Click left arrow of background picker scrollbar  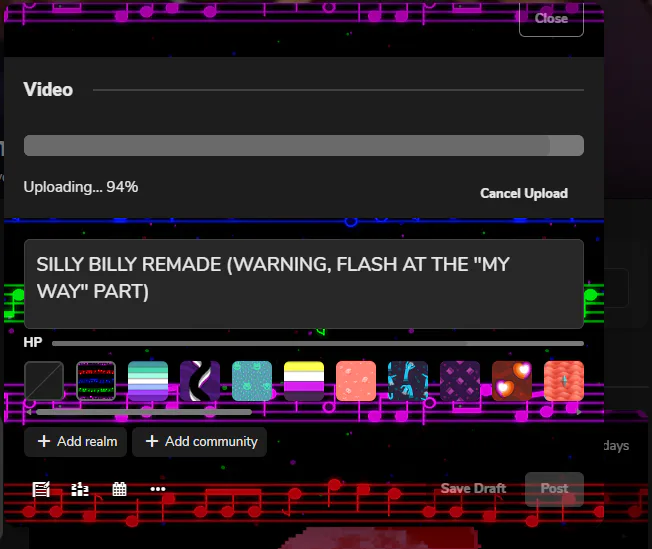coord(29,412)
